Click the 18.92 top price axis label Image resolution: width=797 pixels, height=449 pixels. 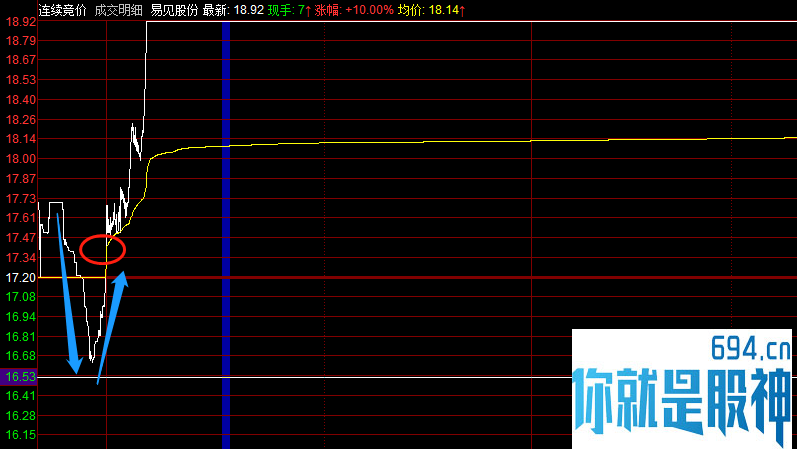coord(21,22)
